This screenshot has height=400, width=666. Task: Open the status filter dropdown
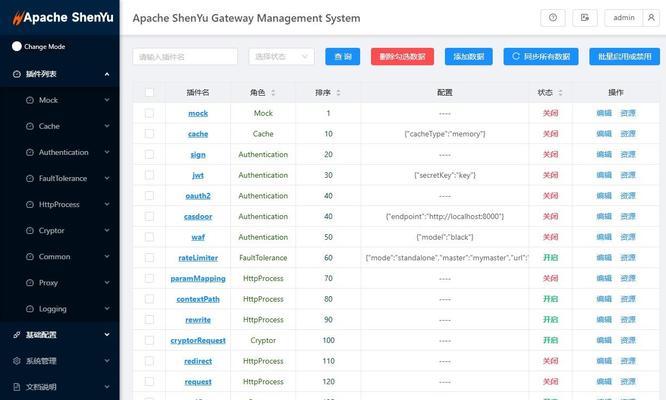281,56
